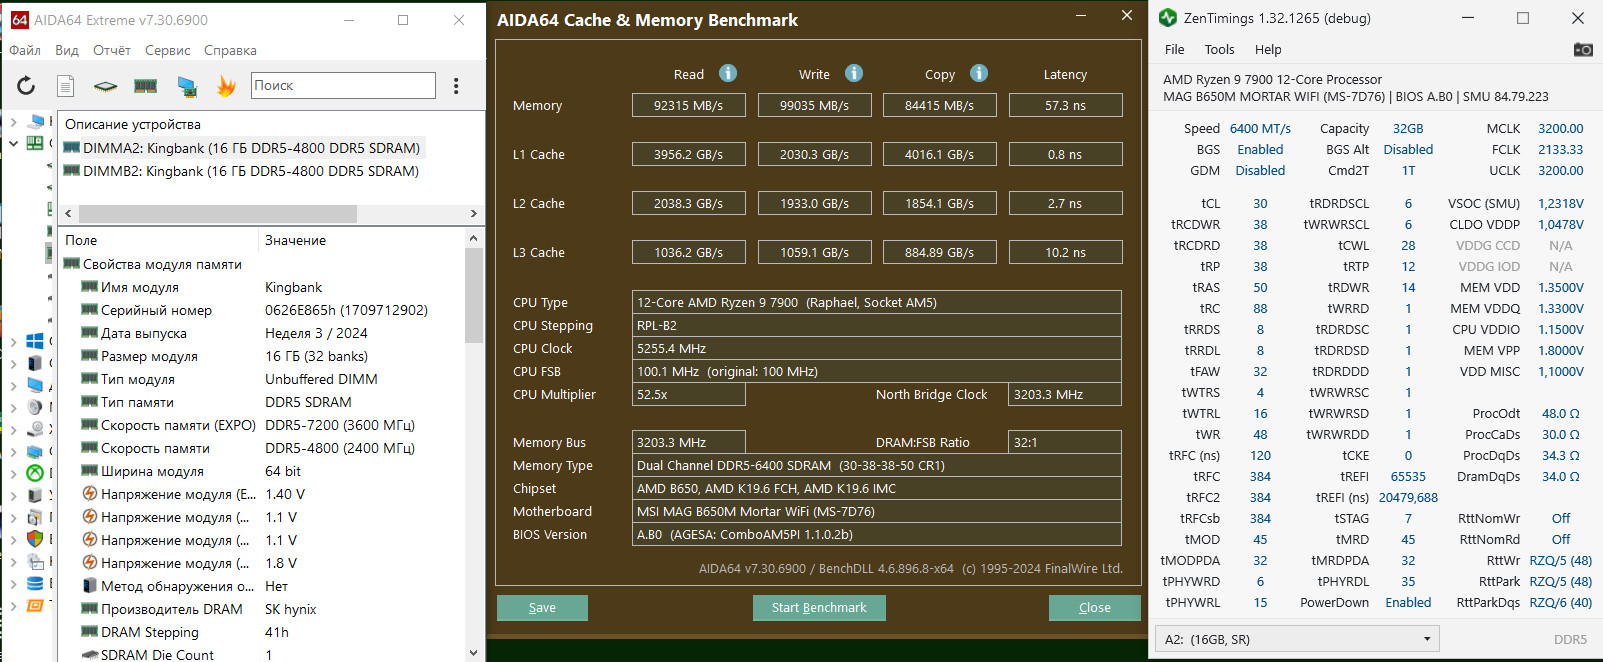This screenshot has width=1603, height=662.
Task: Select the Windows logo tree icon
Action: pyautogui.click(x=35, y=341)
